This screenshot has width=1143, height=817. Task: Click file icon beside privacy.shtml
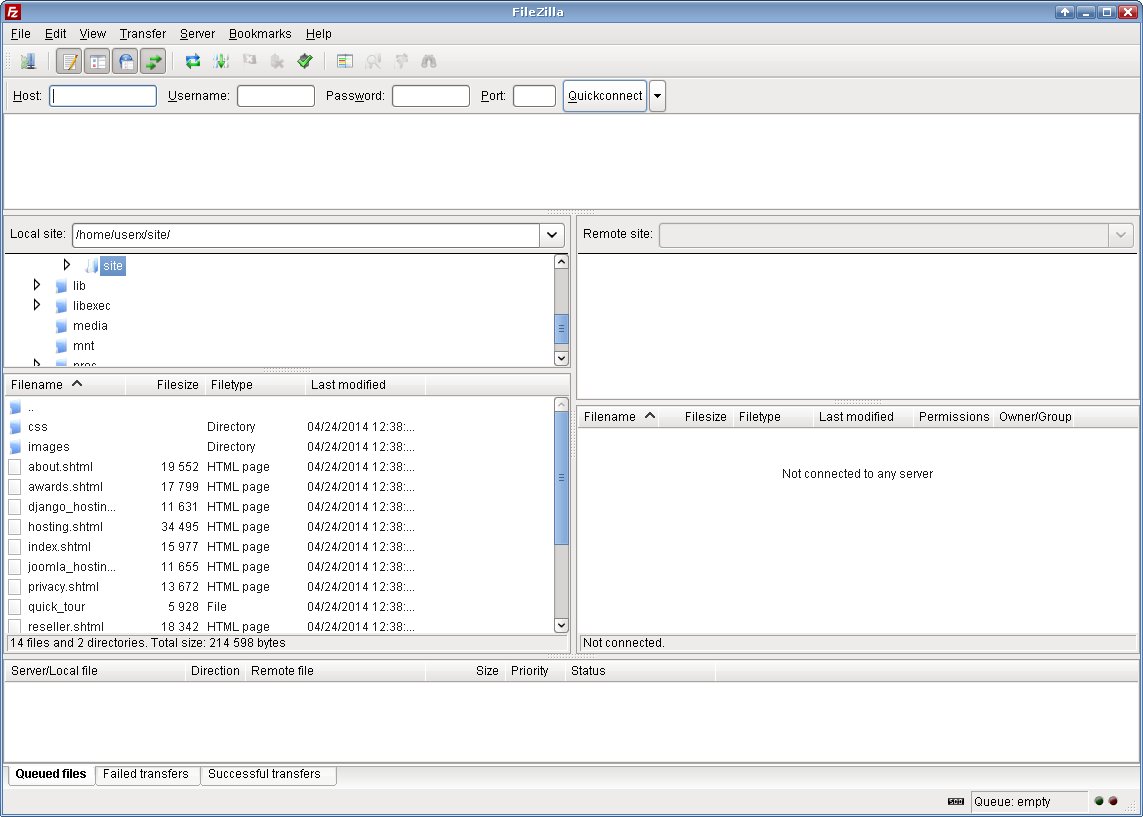(x=15, y=587)
